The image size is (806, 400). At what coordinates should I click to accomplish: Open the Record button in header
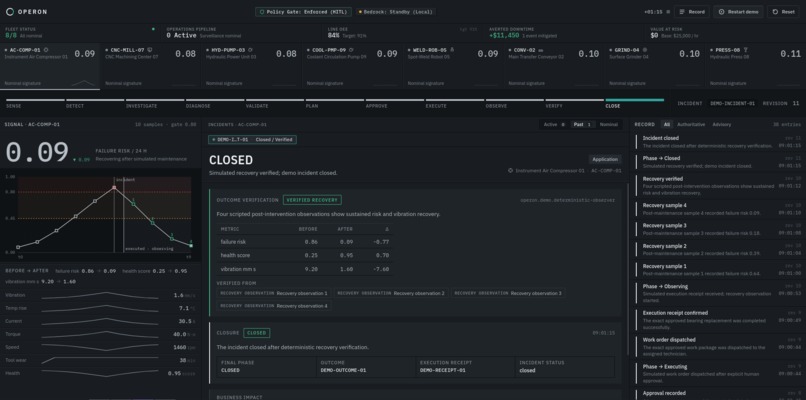[x=692, y=12]
